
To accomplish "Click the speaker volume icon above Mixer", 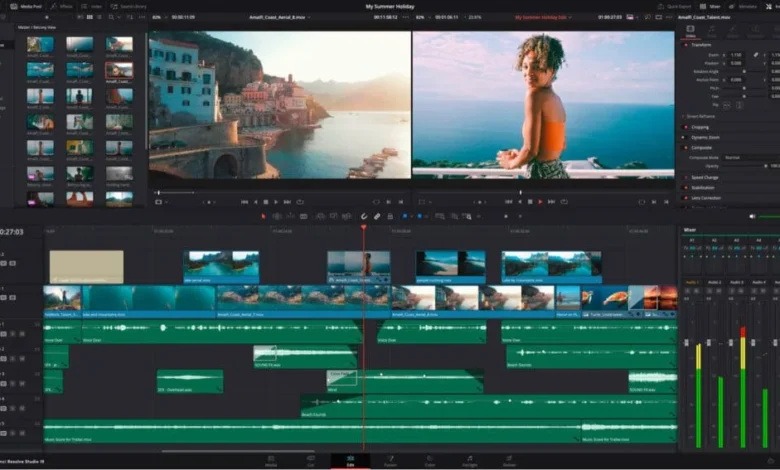I will point(752,216).
